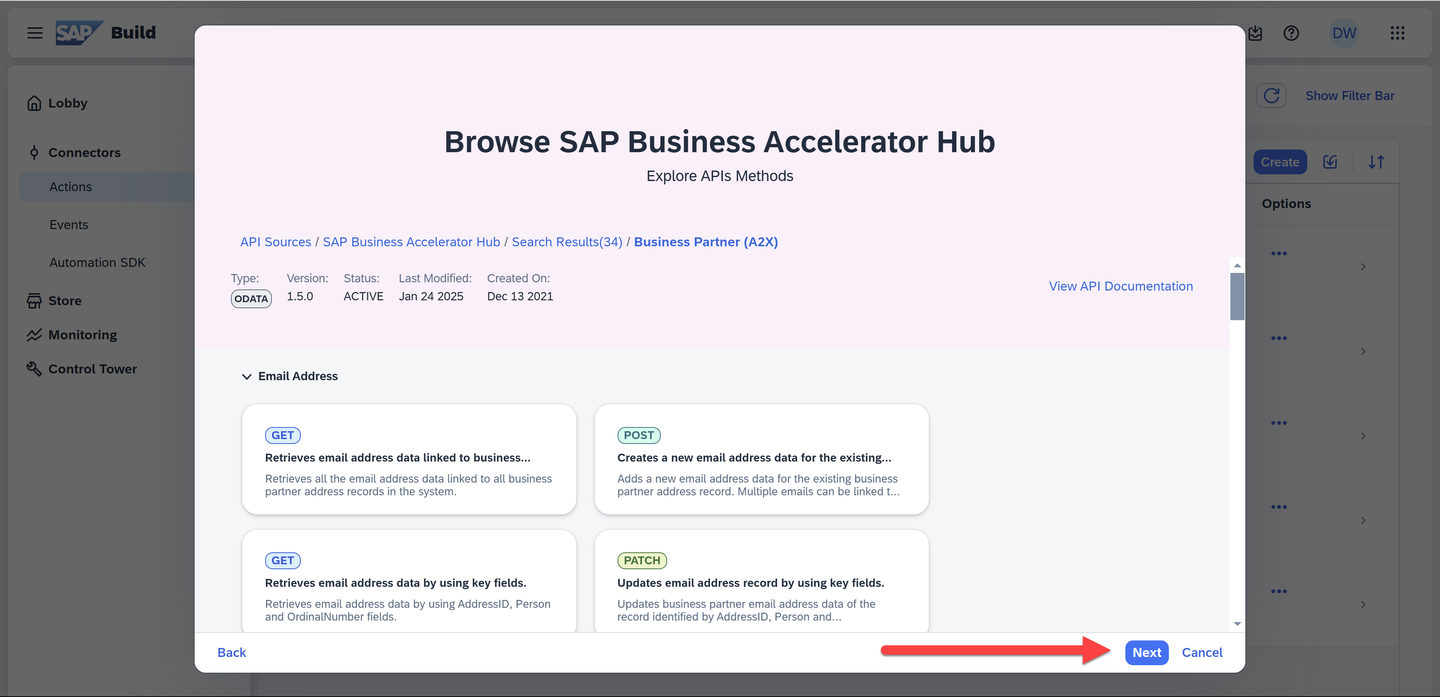Screen dimensions: 1440x697
Task: Click Business Partner (A2X) breadcrumb
Action: click(706, 242)
